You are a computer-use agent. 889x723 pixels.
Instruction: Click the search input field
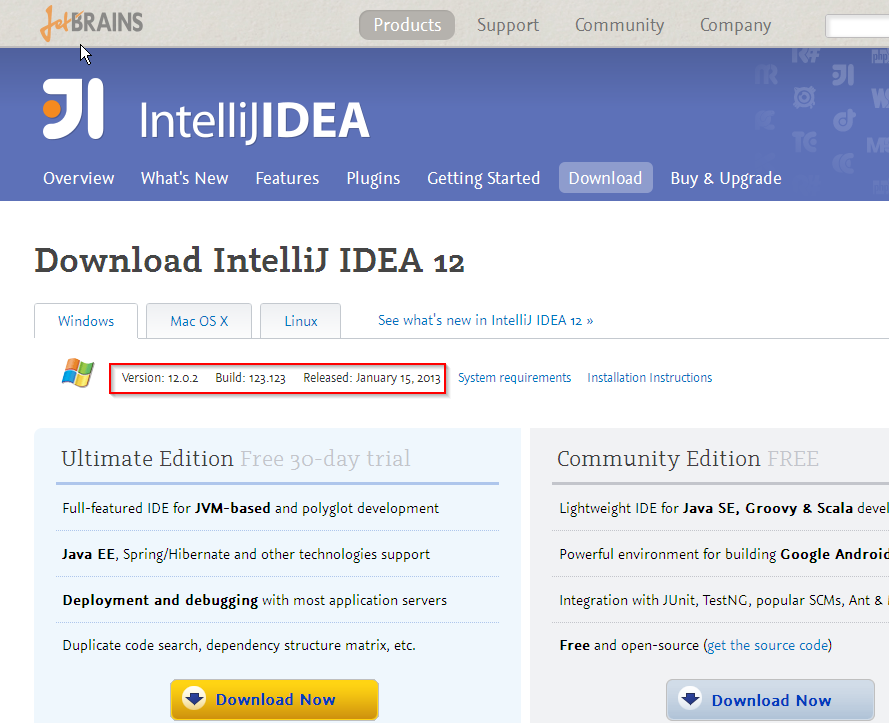(x=857, y=26)
